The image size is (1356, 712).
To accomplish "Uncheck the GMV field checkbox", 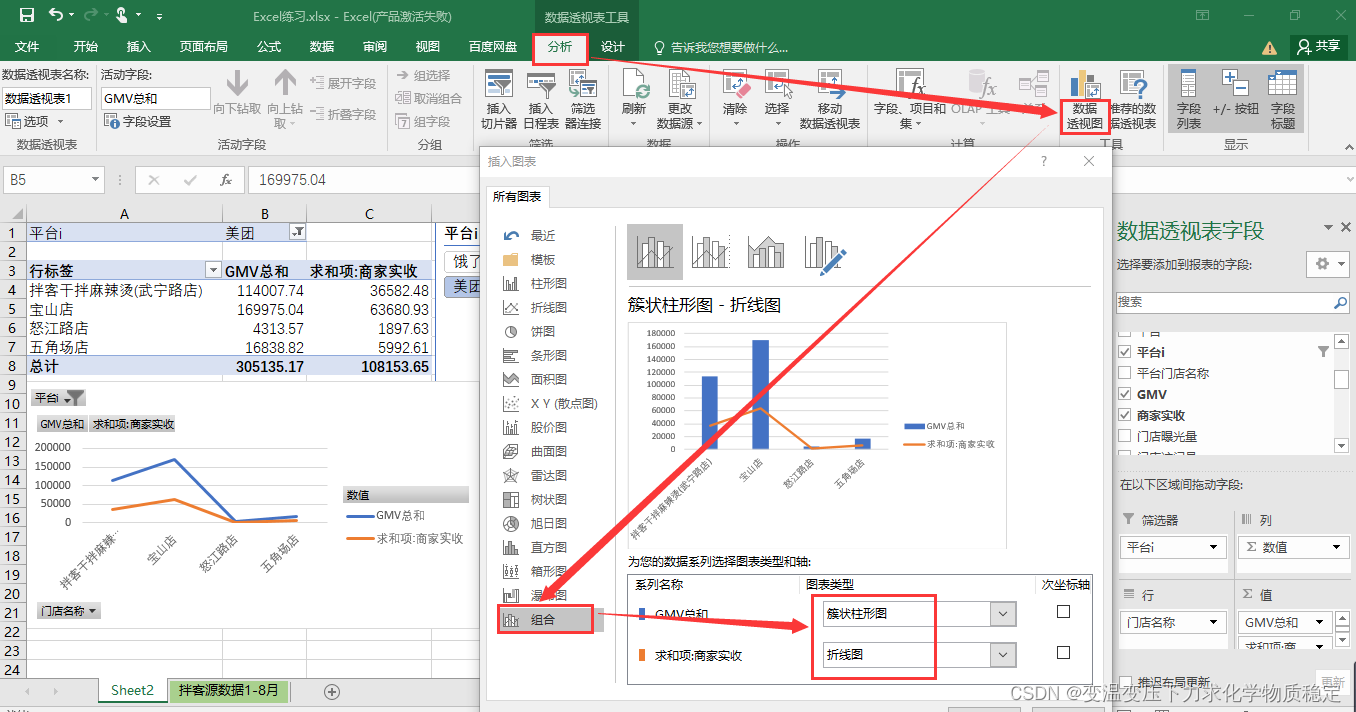I will (x=1125, y=394).
